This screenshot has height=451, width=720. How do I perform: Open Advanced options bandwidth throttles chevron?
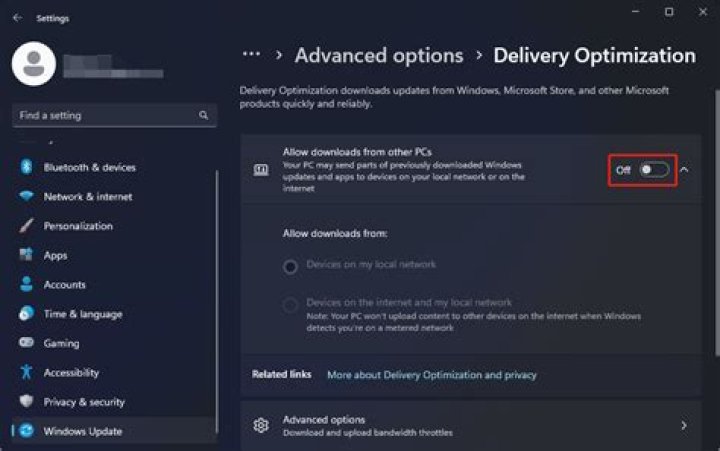[x=684, y=426]
